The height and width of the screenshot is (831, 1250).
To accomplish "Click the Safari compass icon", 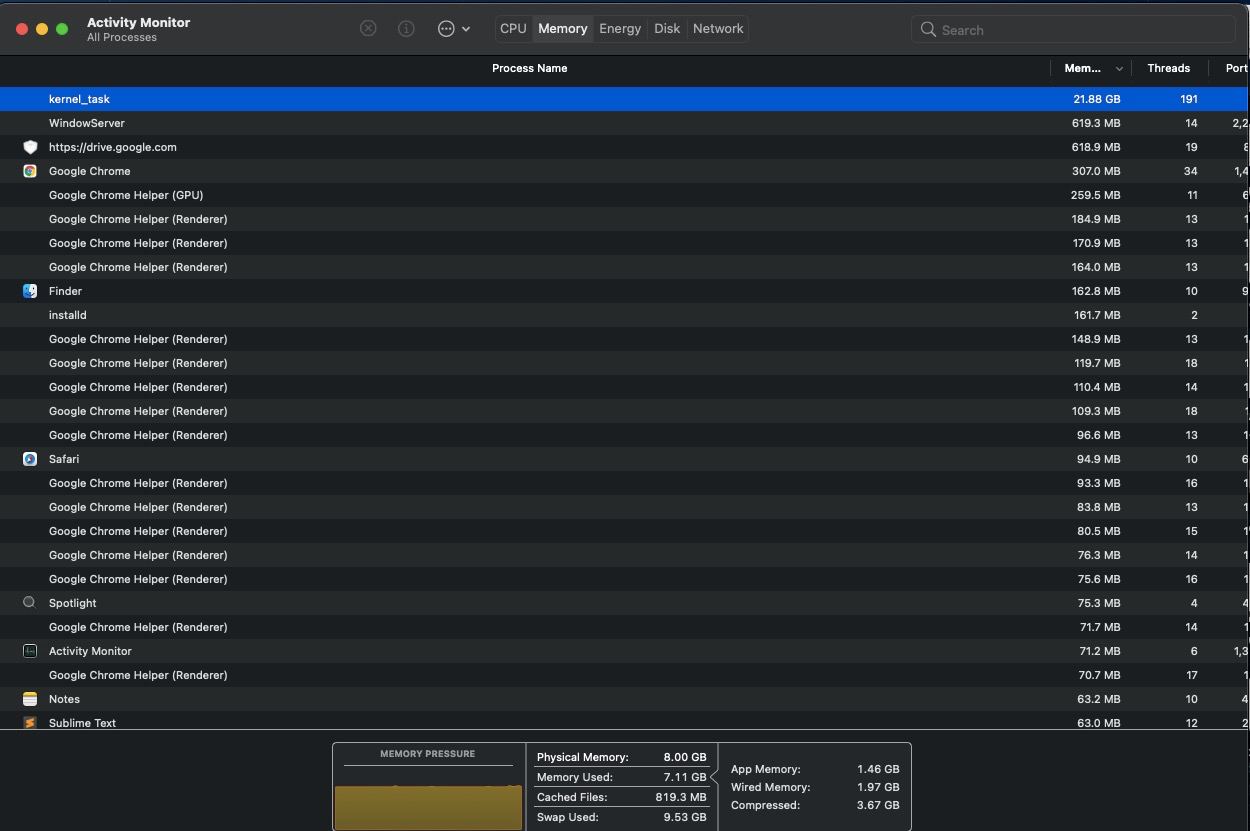I will pos(30,459).
